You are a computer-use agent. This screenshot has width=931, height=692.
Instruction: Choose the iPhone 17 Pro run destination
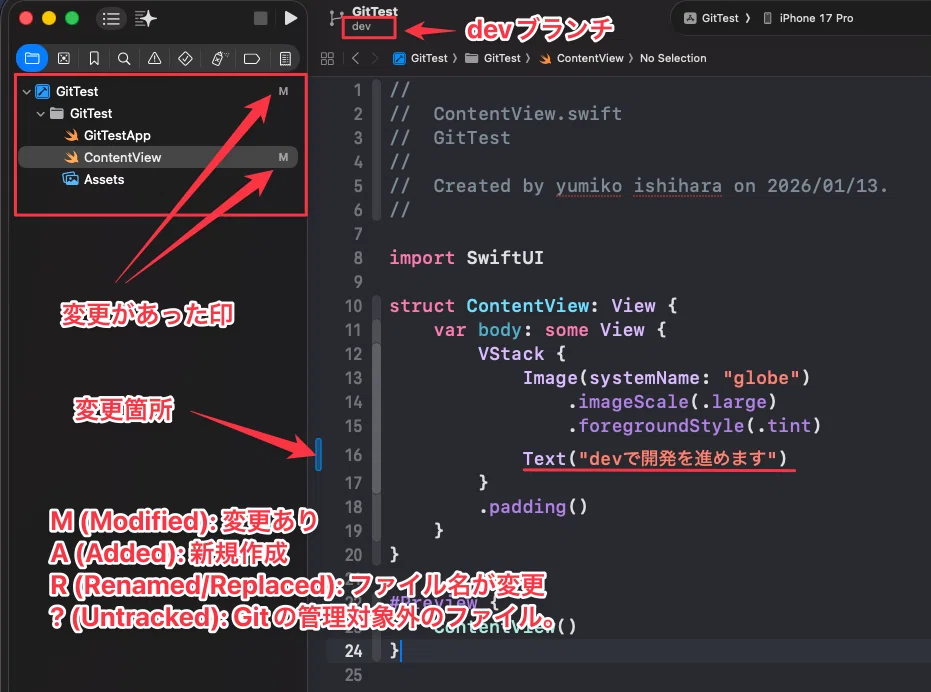point(809,18)
